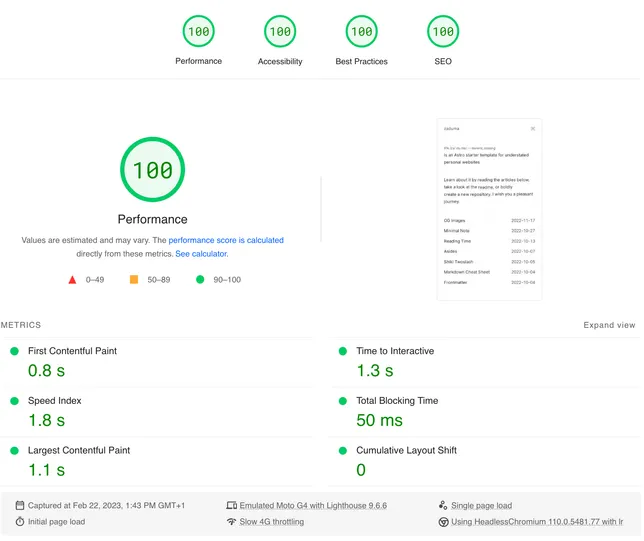Open 'performance score is calculated' link
644x541 pixels.
[x=226, y=241]
